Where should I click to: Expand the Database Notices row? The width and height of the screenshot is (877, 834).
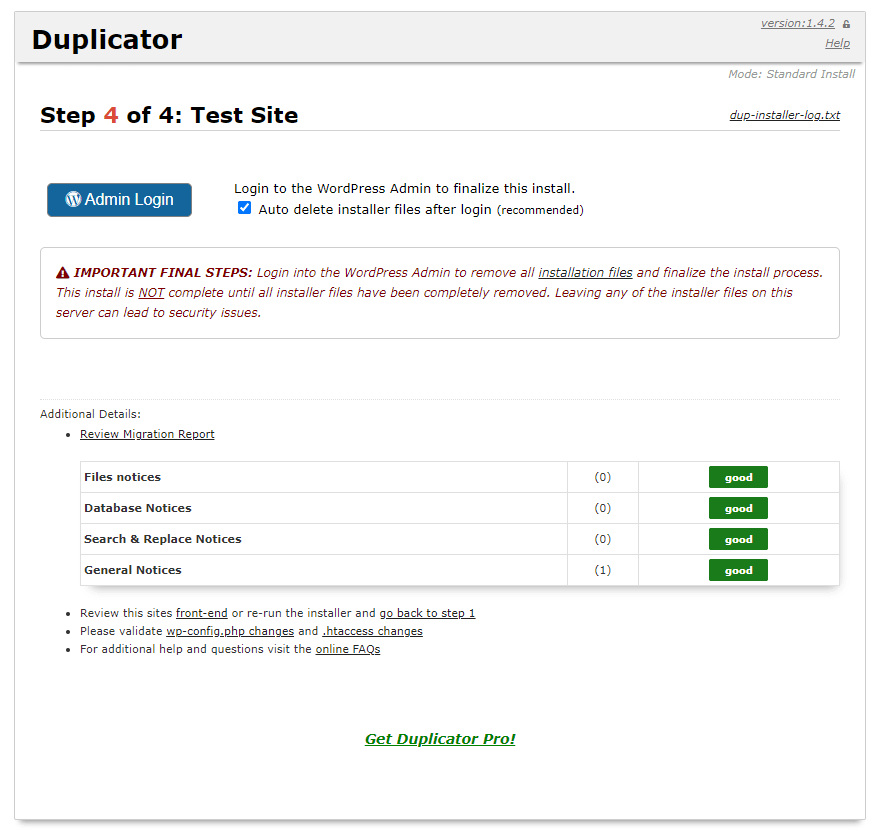tap(137, 508)
